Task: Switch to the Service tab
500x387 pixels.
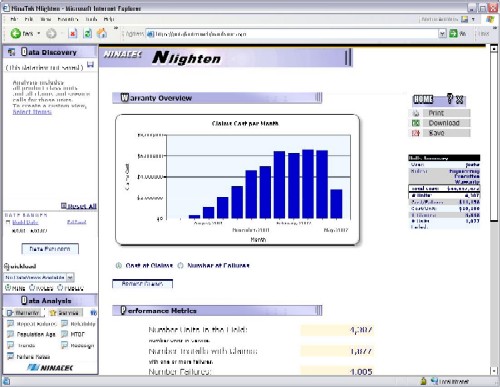Action: [x=65, y=313]
